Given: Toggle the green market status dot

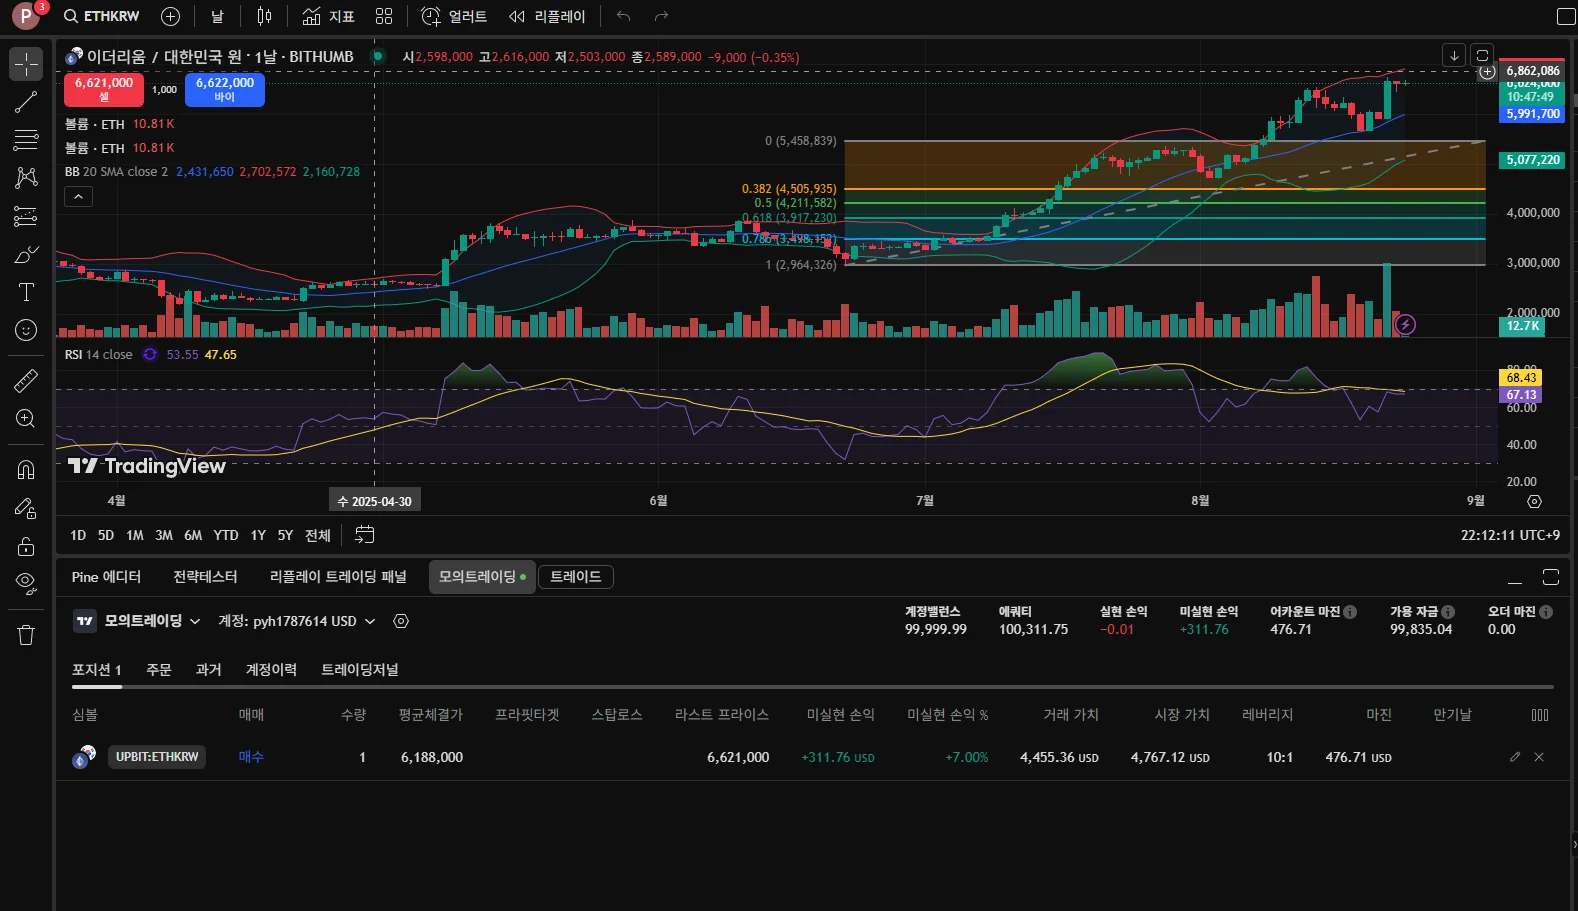Looking at the screenshot, I should [x=378, y=57].
